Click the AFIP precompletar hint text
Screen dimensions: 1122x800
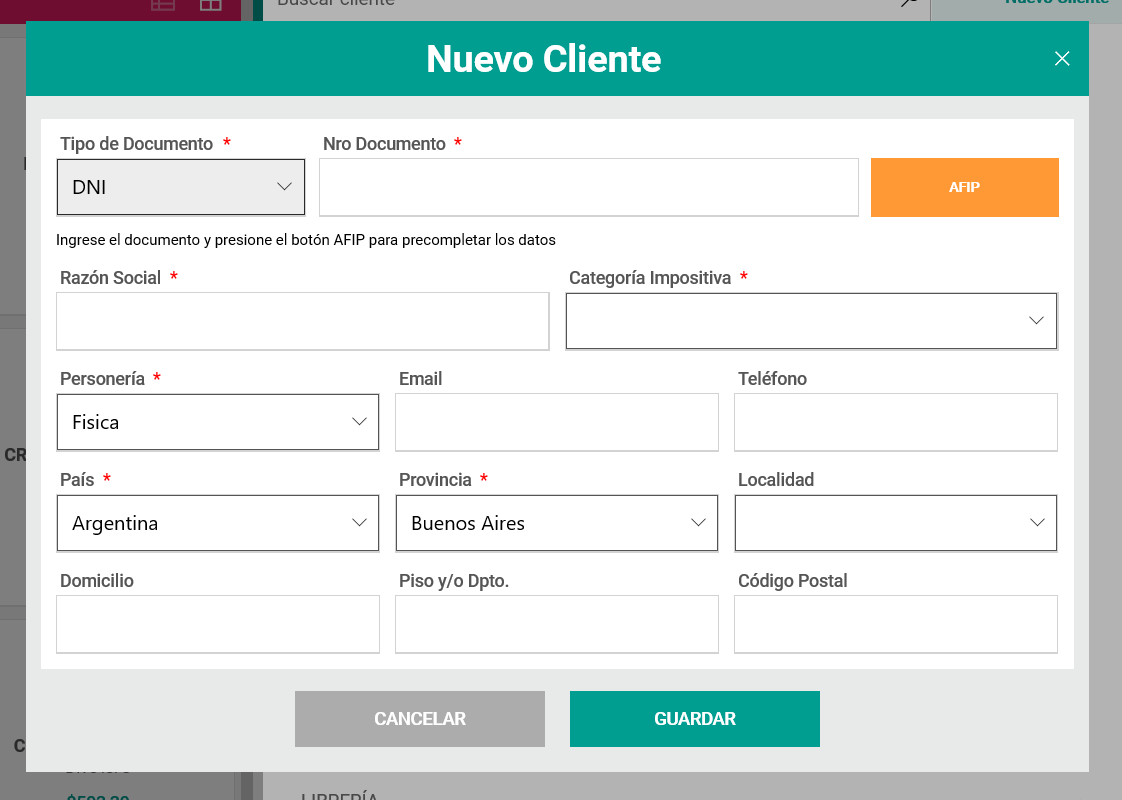306,240
